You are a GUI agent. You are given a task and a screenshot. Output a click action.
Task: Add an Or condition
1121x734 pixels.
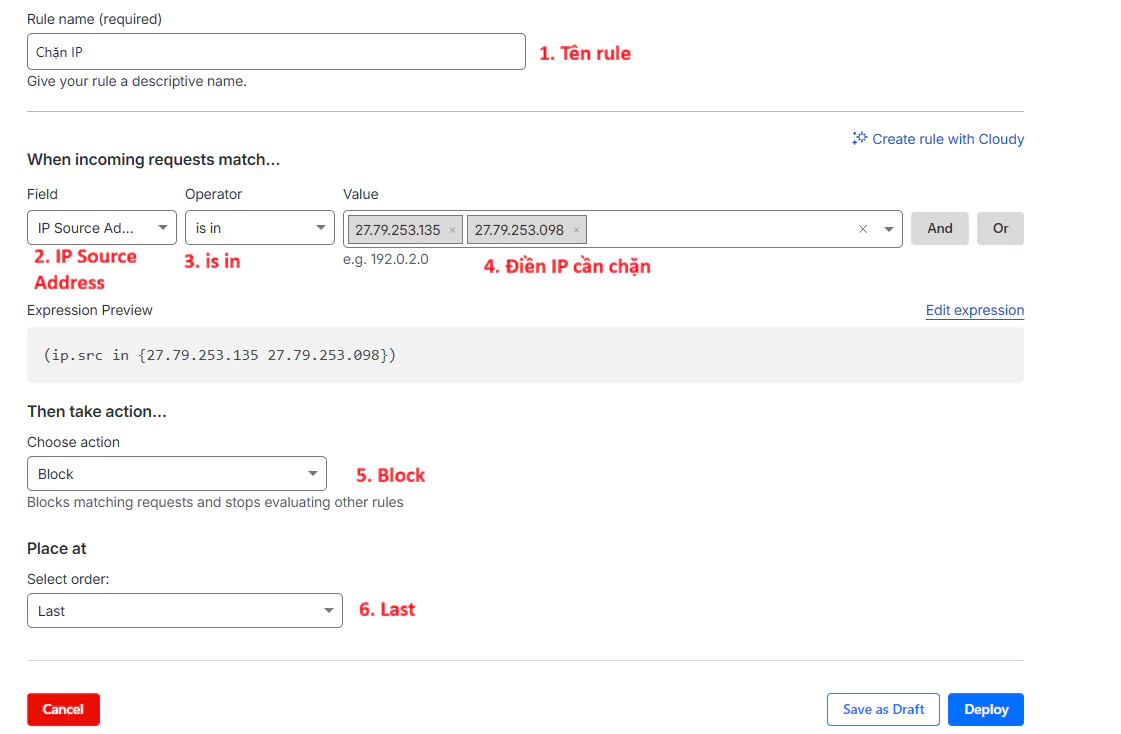click(x=1000, y=228)
